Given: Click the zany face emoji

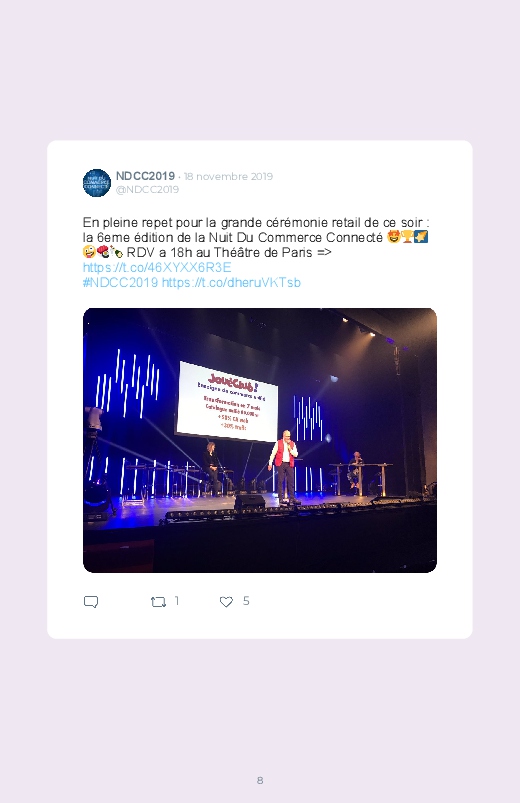Looking at the screenshot, I should pyautogui.click(x=89, y=252).
